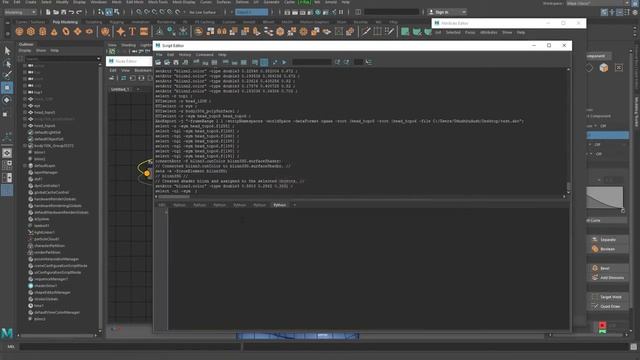This screenshot has height=360, width=640.
Task: Add a new script tab with plus button
Action: coord(294,205)
